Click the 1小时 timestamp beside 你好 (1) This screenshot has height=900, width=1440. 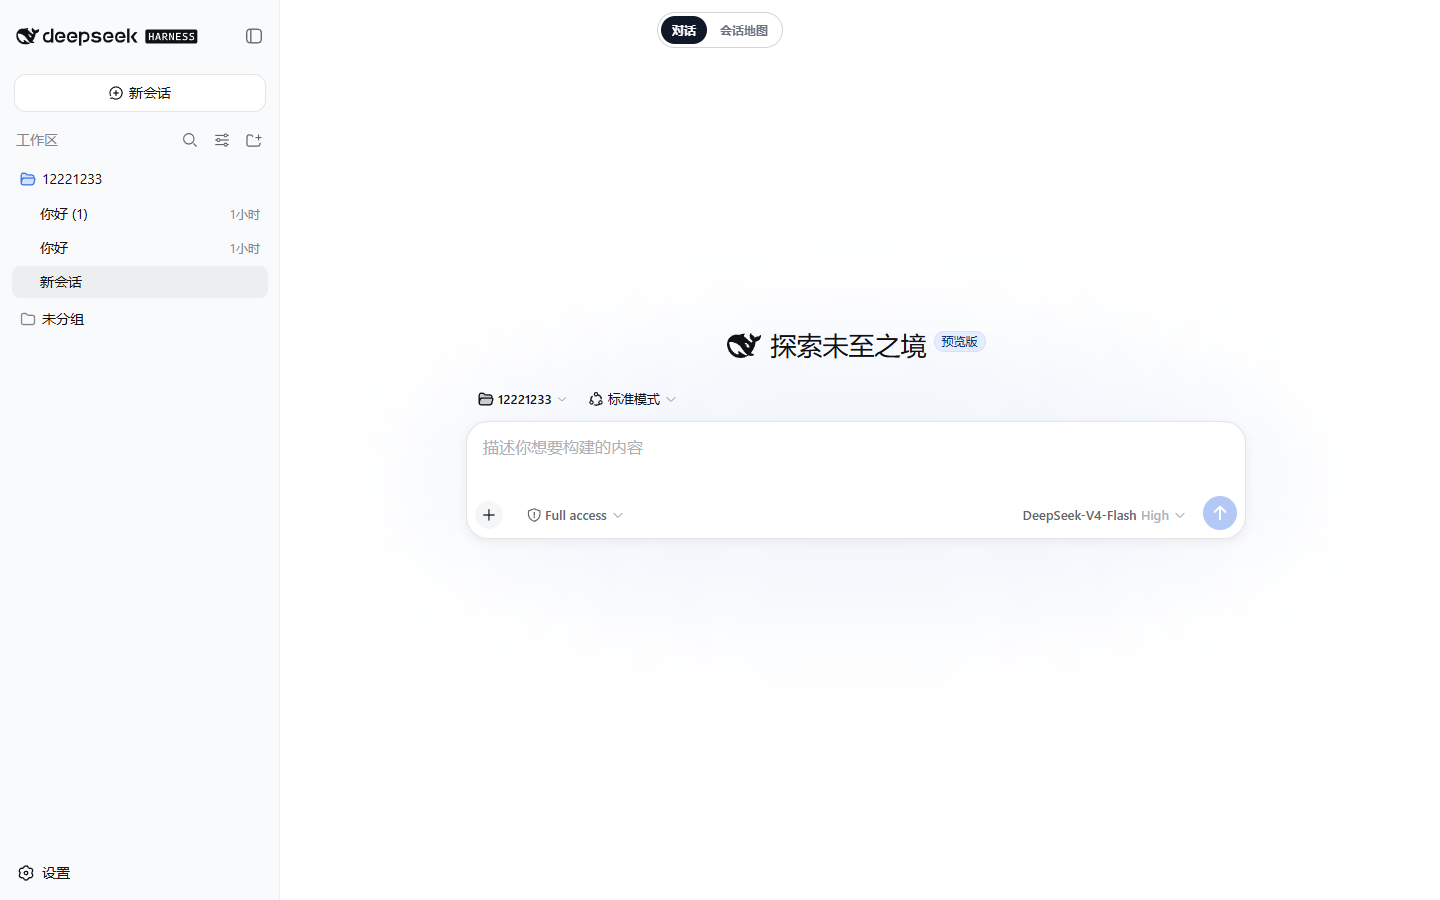click(x=245, y=214)
